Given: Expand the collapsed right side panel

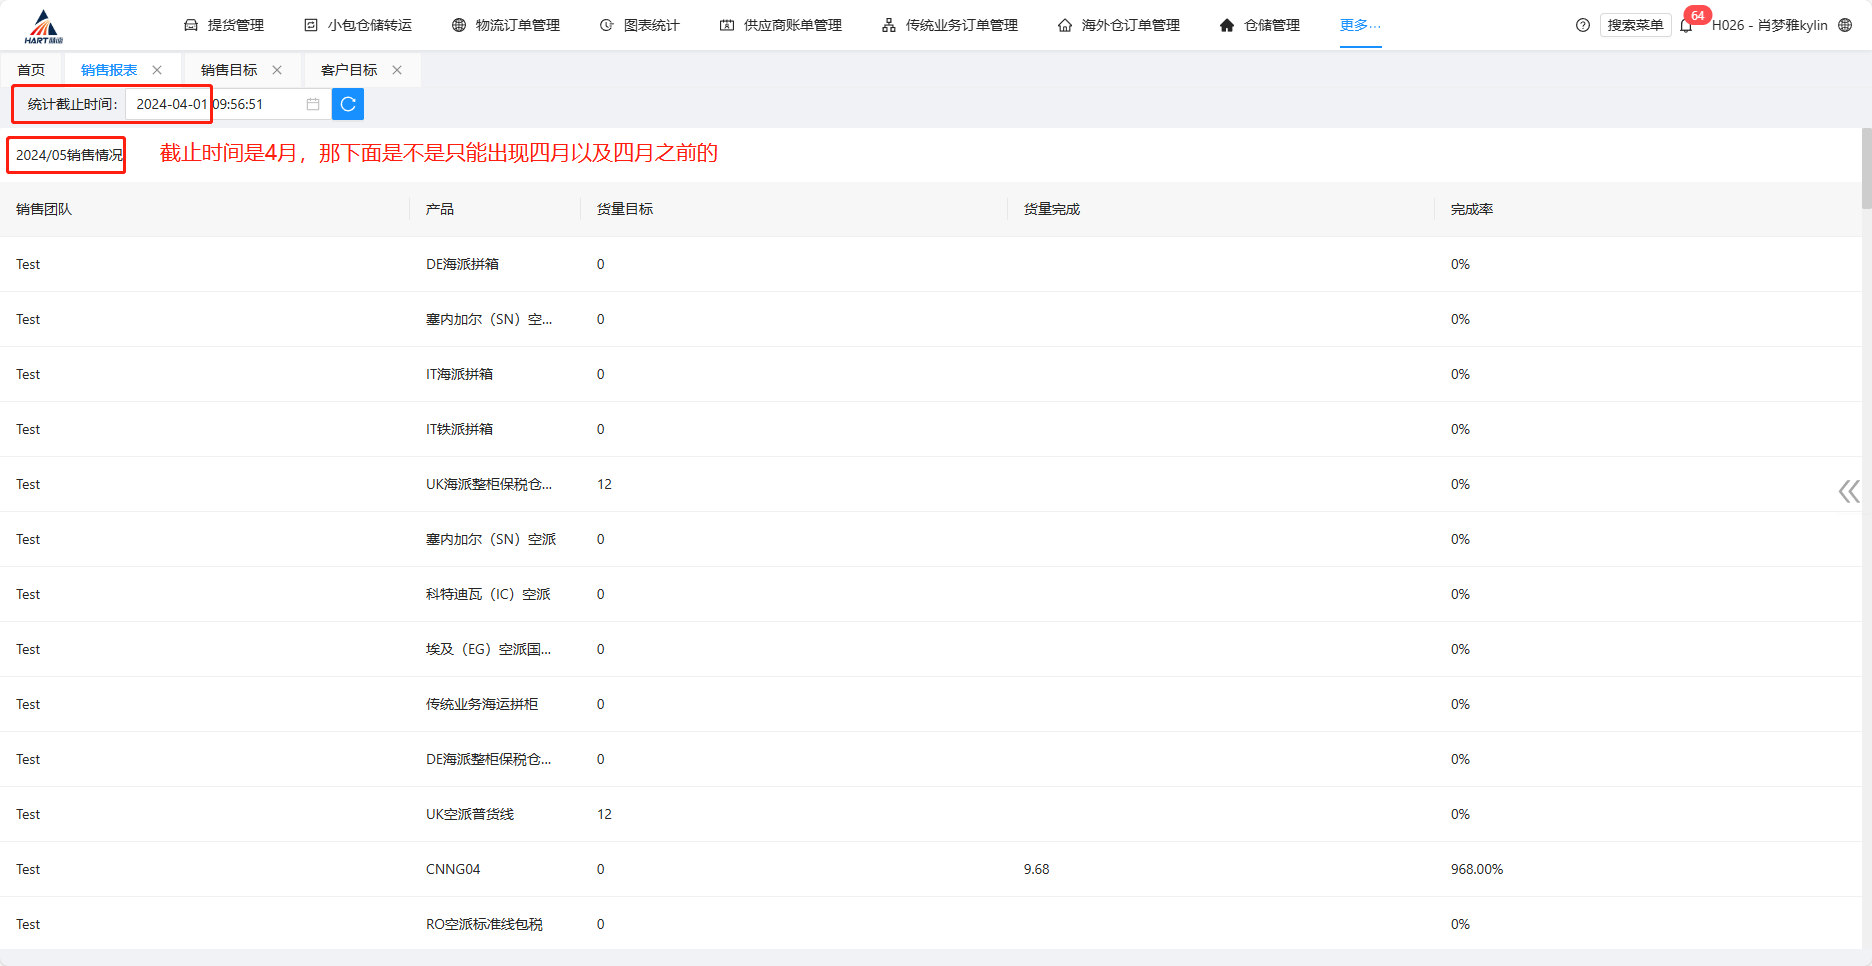Looking at the screenshot, I should click(x=1848, y=491).
